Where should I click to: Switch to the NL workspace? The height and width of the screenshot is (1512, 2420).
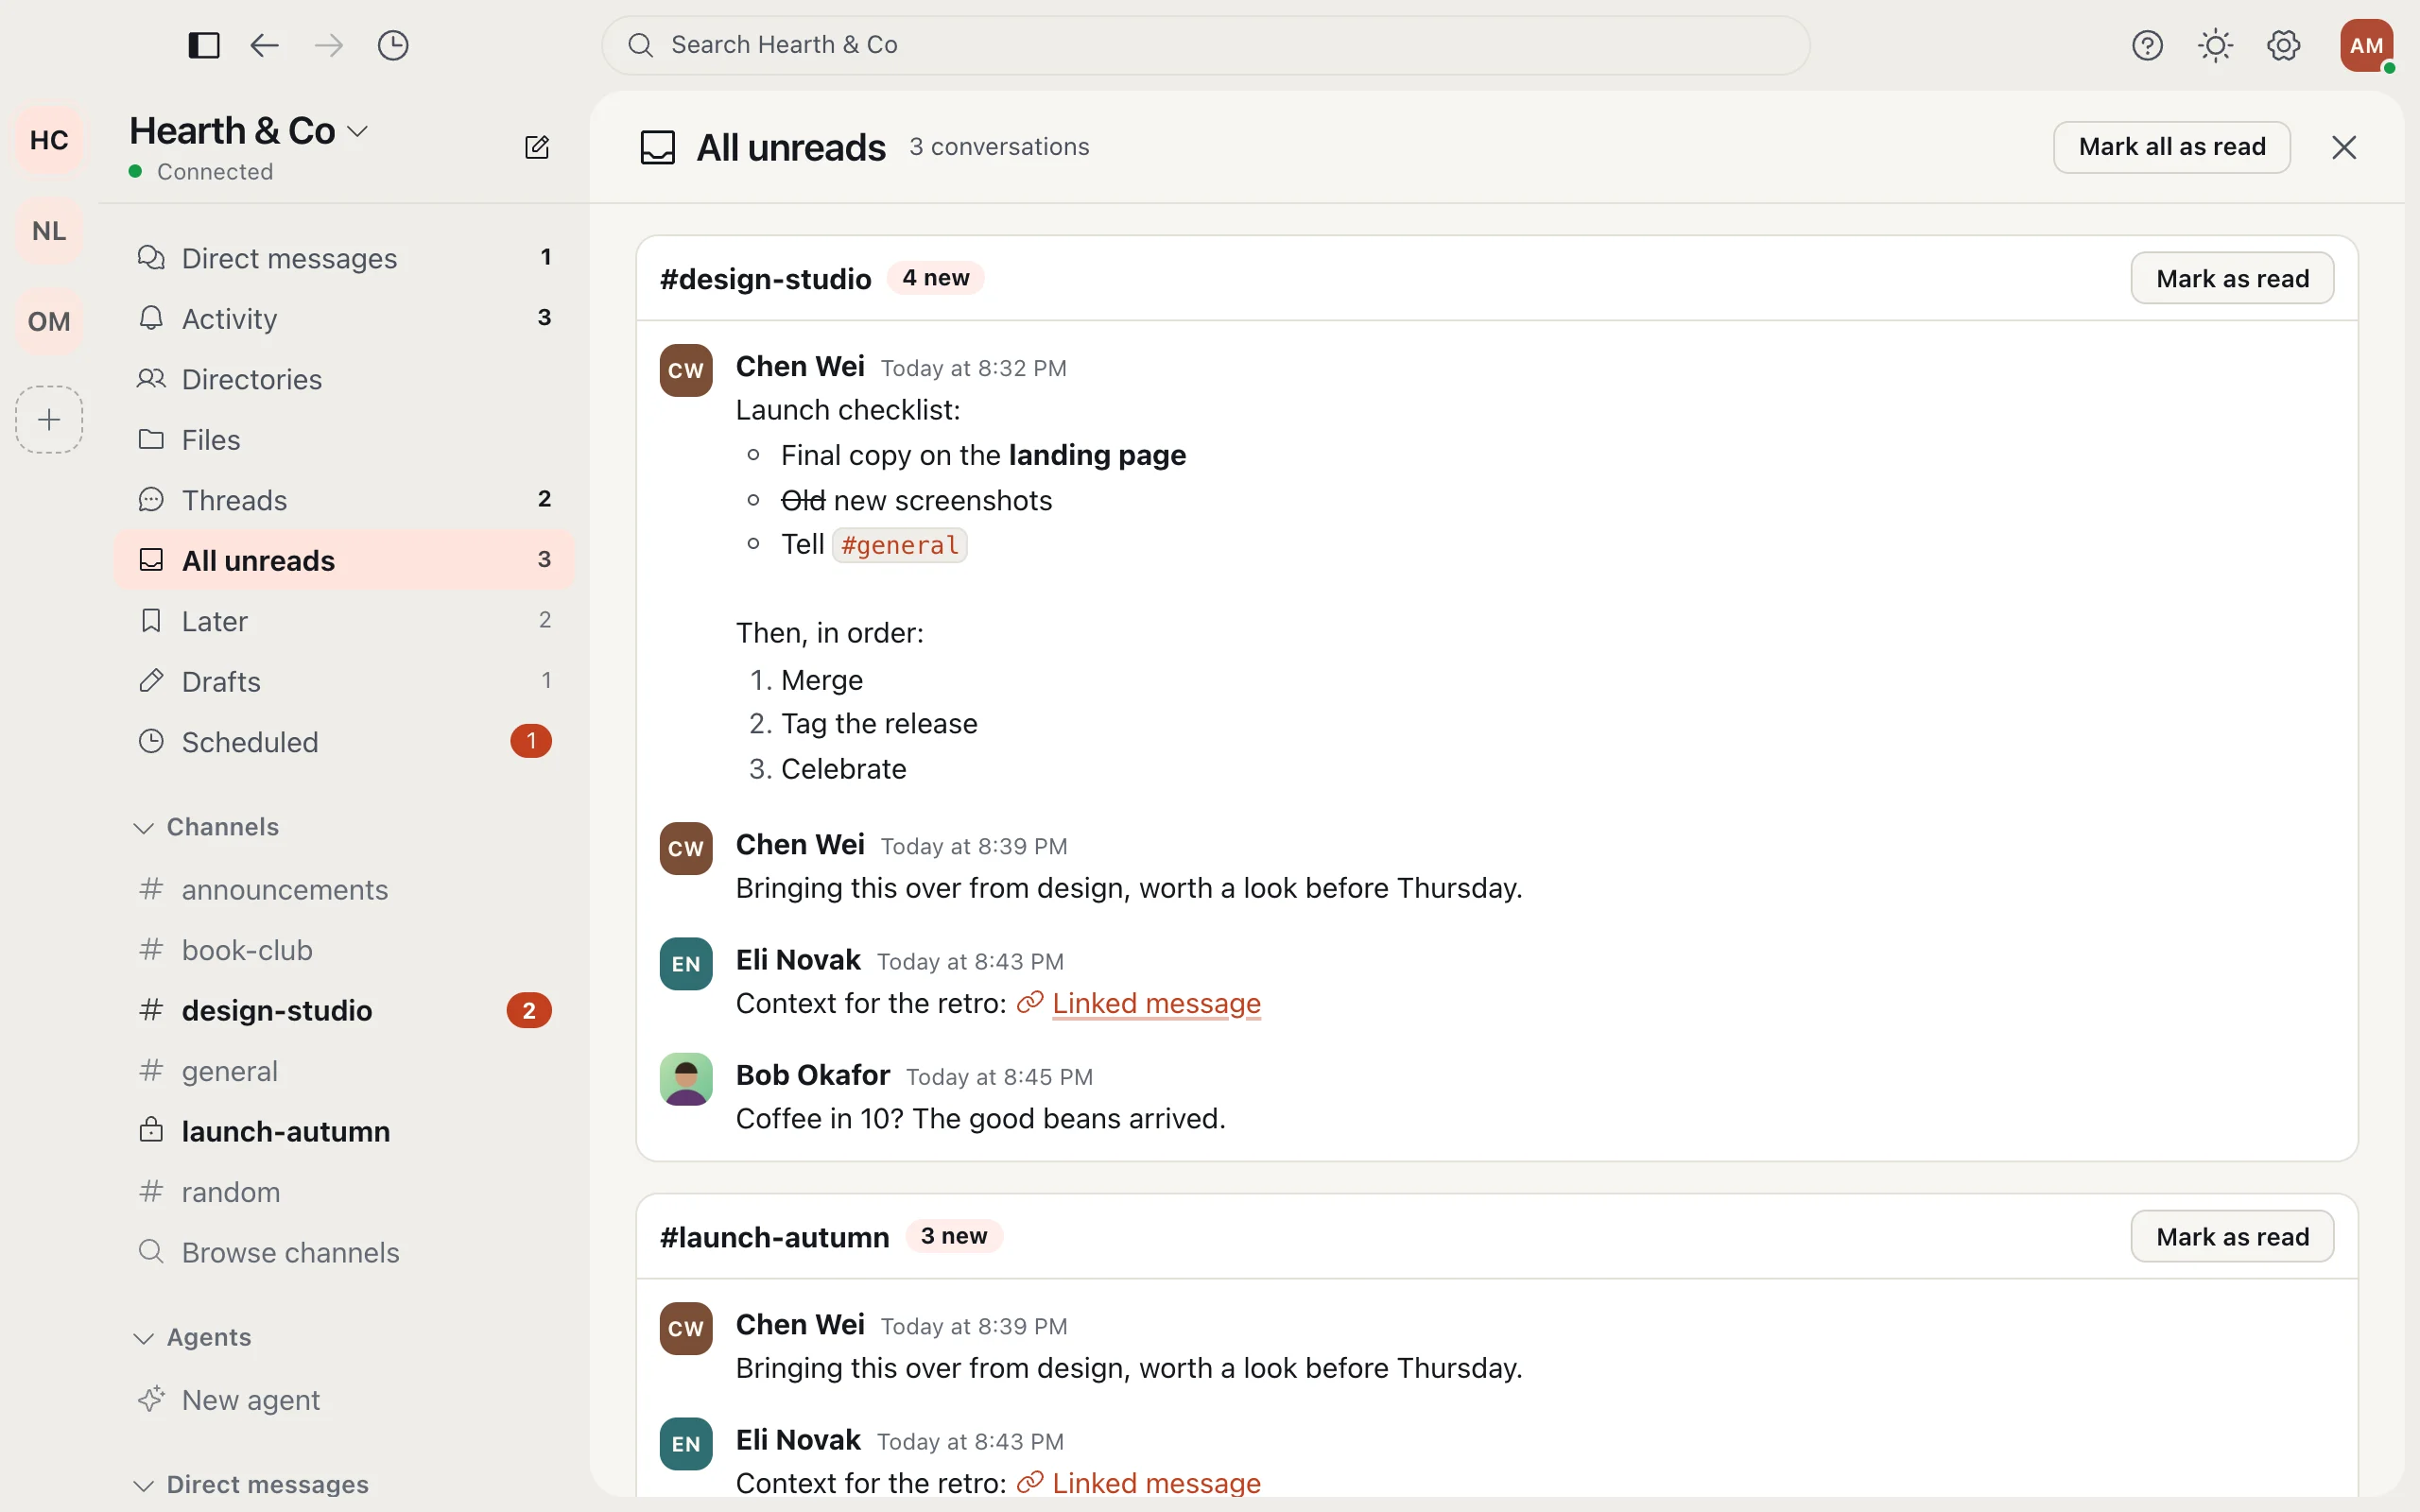[49, 231]
